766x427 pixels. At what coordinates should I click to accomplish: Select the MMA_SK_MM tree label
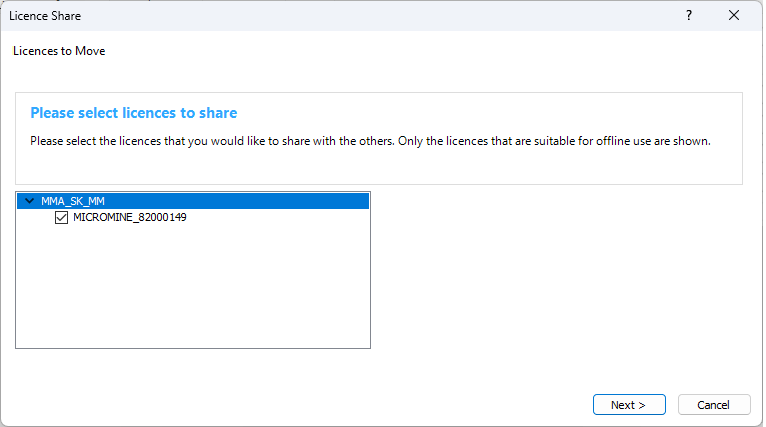pos(73,201)
